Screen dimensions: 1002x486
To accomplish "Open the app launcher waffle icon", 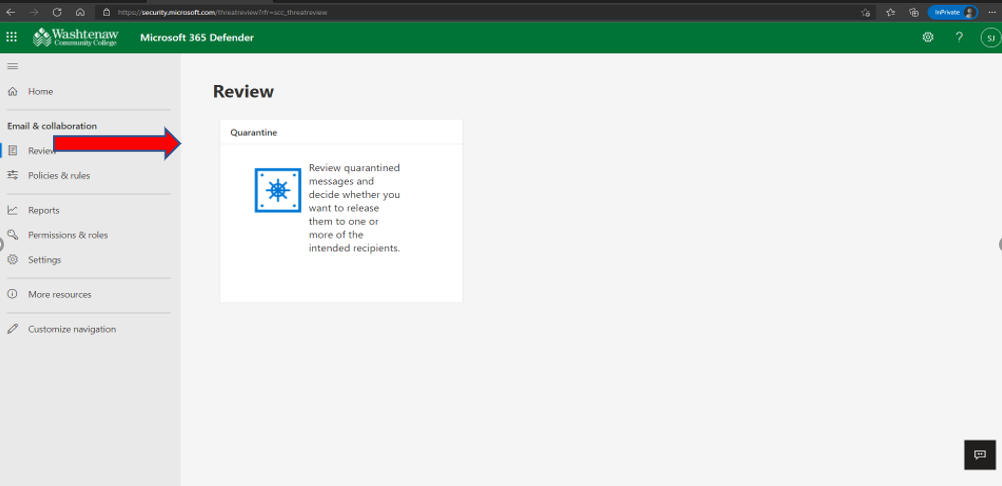I will (x=12, y=38).
